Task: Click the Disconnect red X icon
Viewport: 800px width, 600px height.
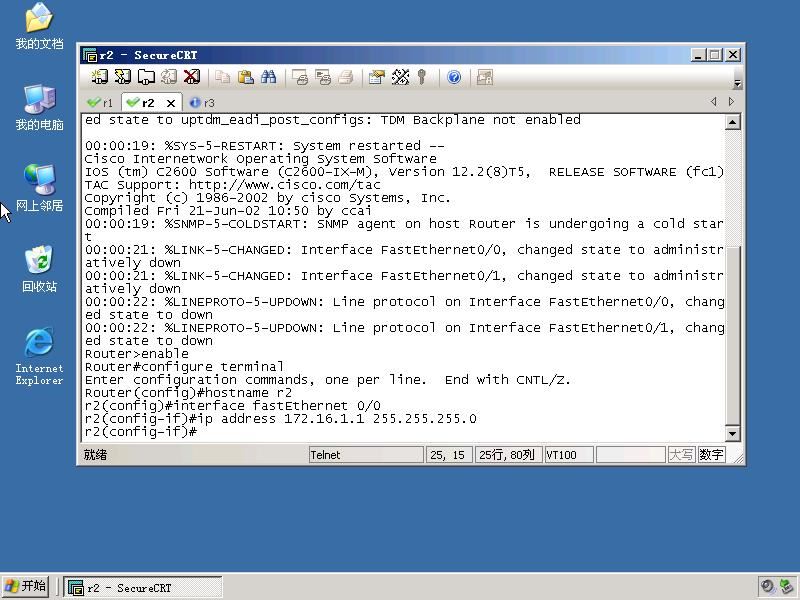Action: [x=192, y=77]
